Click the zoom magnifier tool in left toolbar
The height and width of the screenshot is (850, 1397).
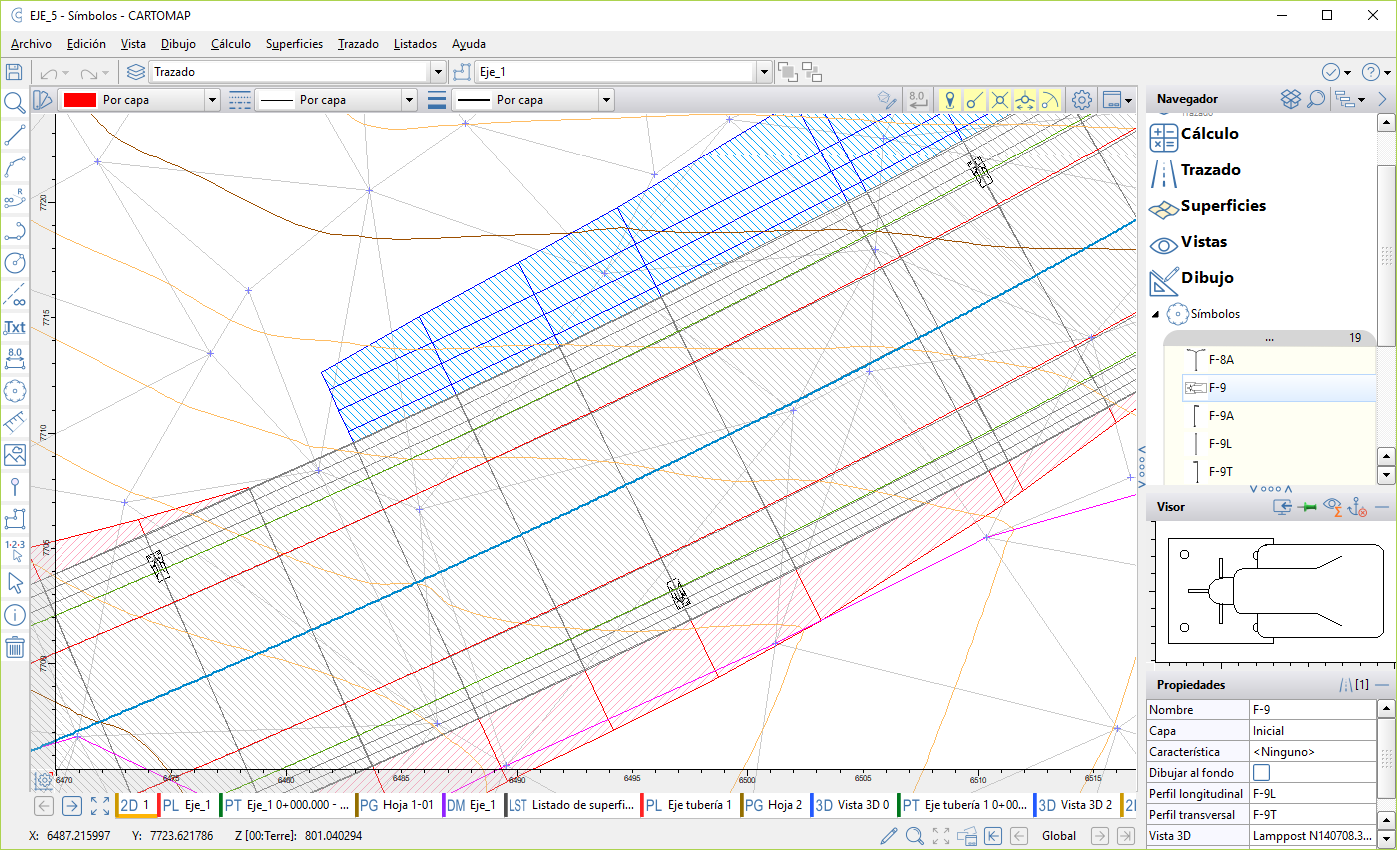point(15,103)
